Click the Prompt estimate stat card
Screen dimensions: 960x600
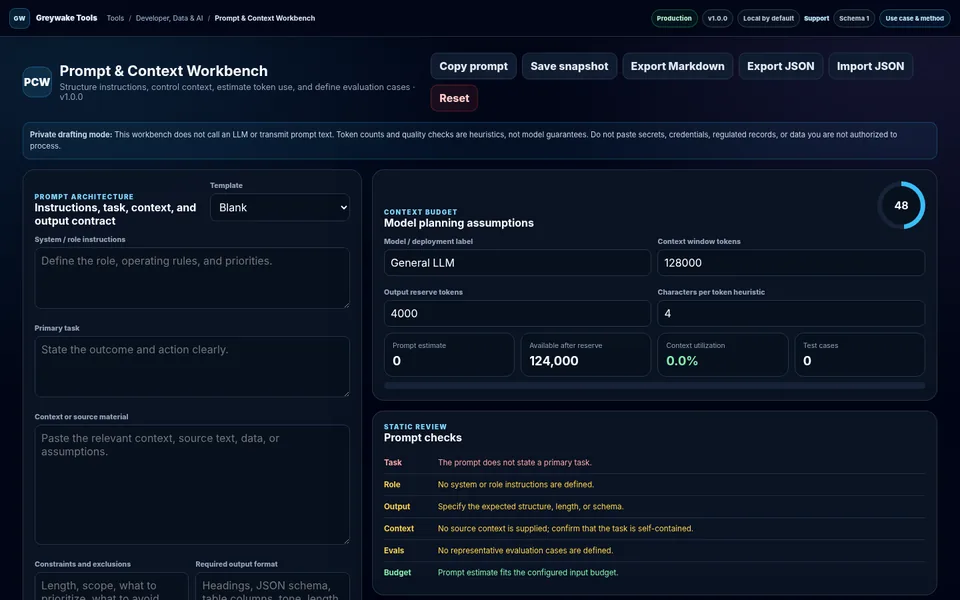coord(449,354)
